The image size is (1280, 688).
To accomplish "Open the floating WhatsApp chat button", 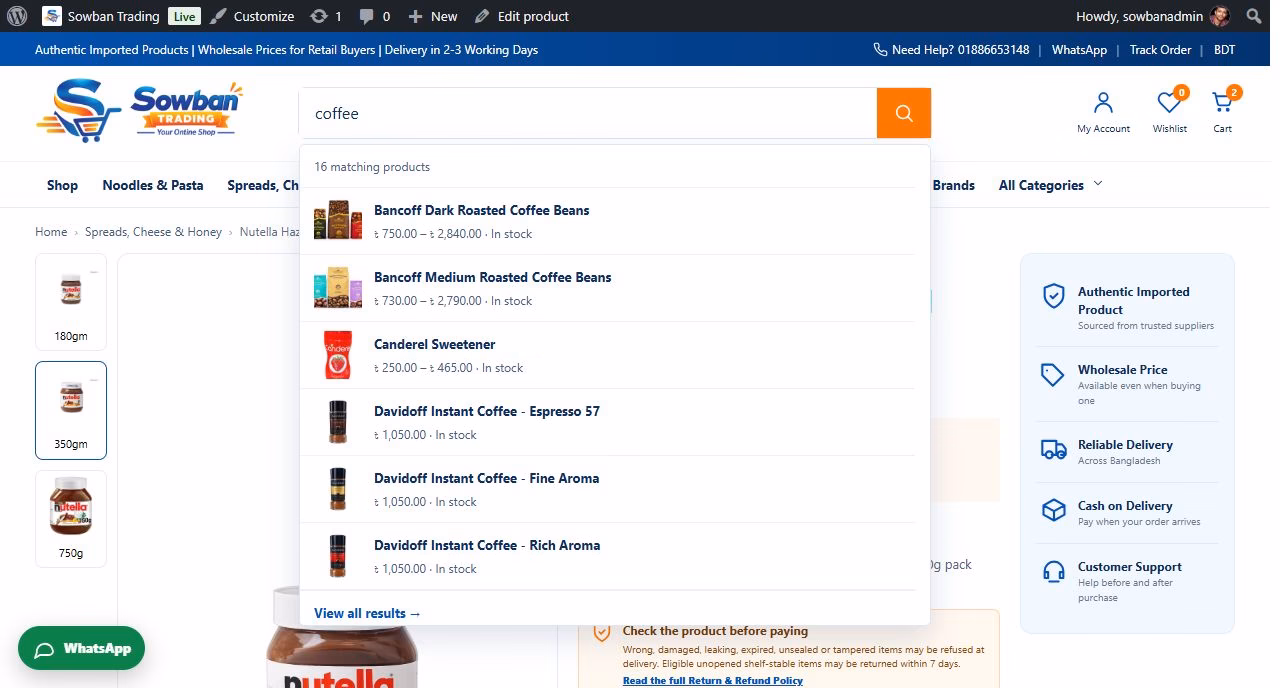I will (82, 649).
